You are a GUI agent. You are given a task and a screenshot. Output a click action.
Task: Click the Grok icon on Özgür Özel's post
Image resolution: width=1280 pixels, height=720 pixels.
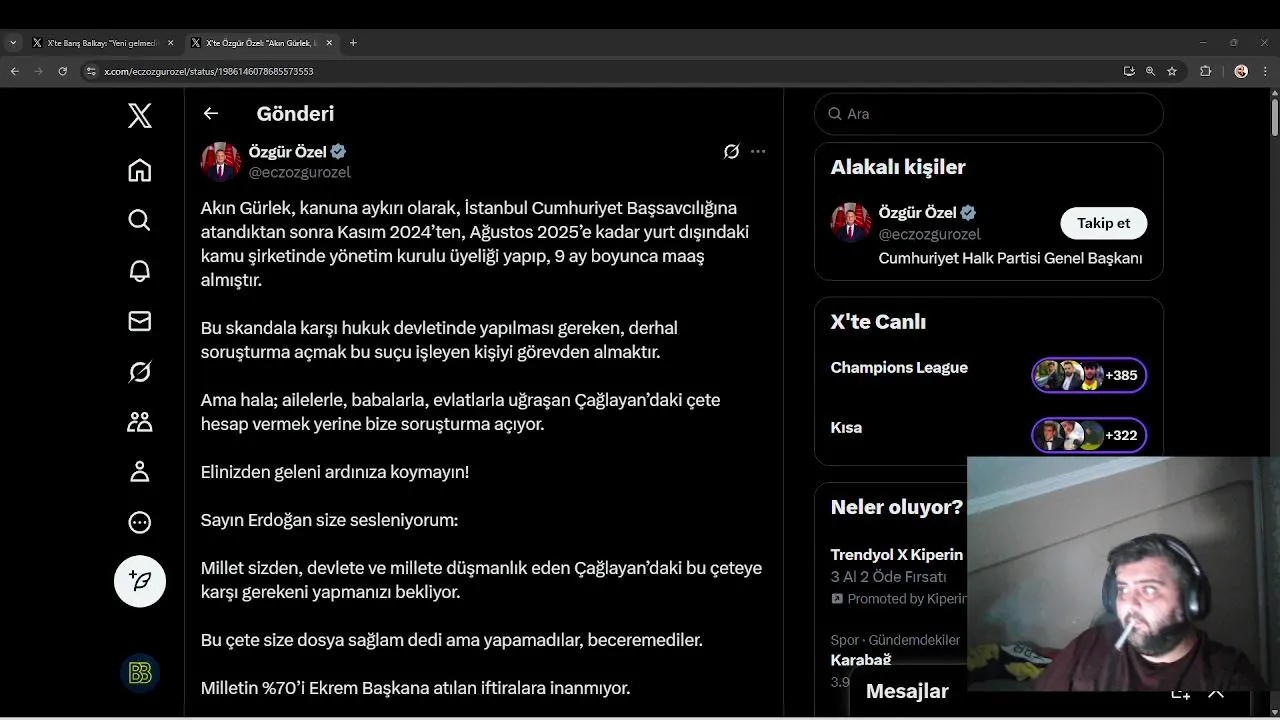pyautogui.click(x=731, y=152)
